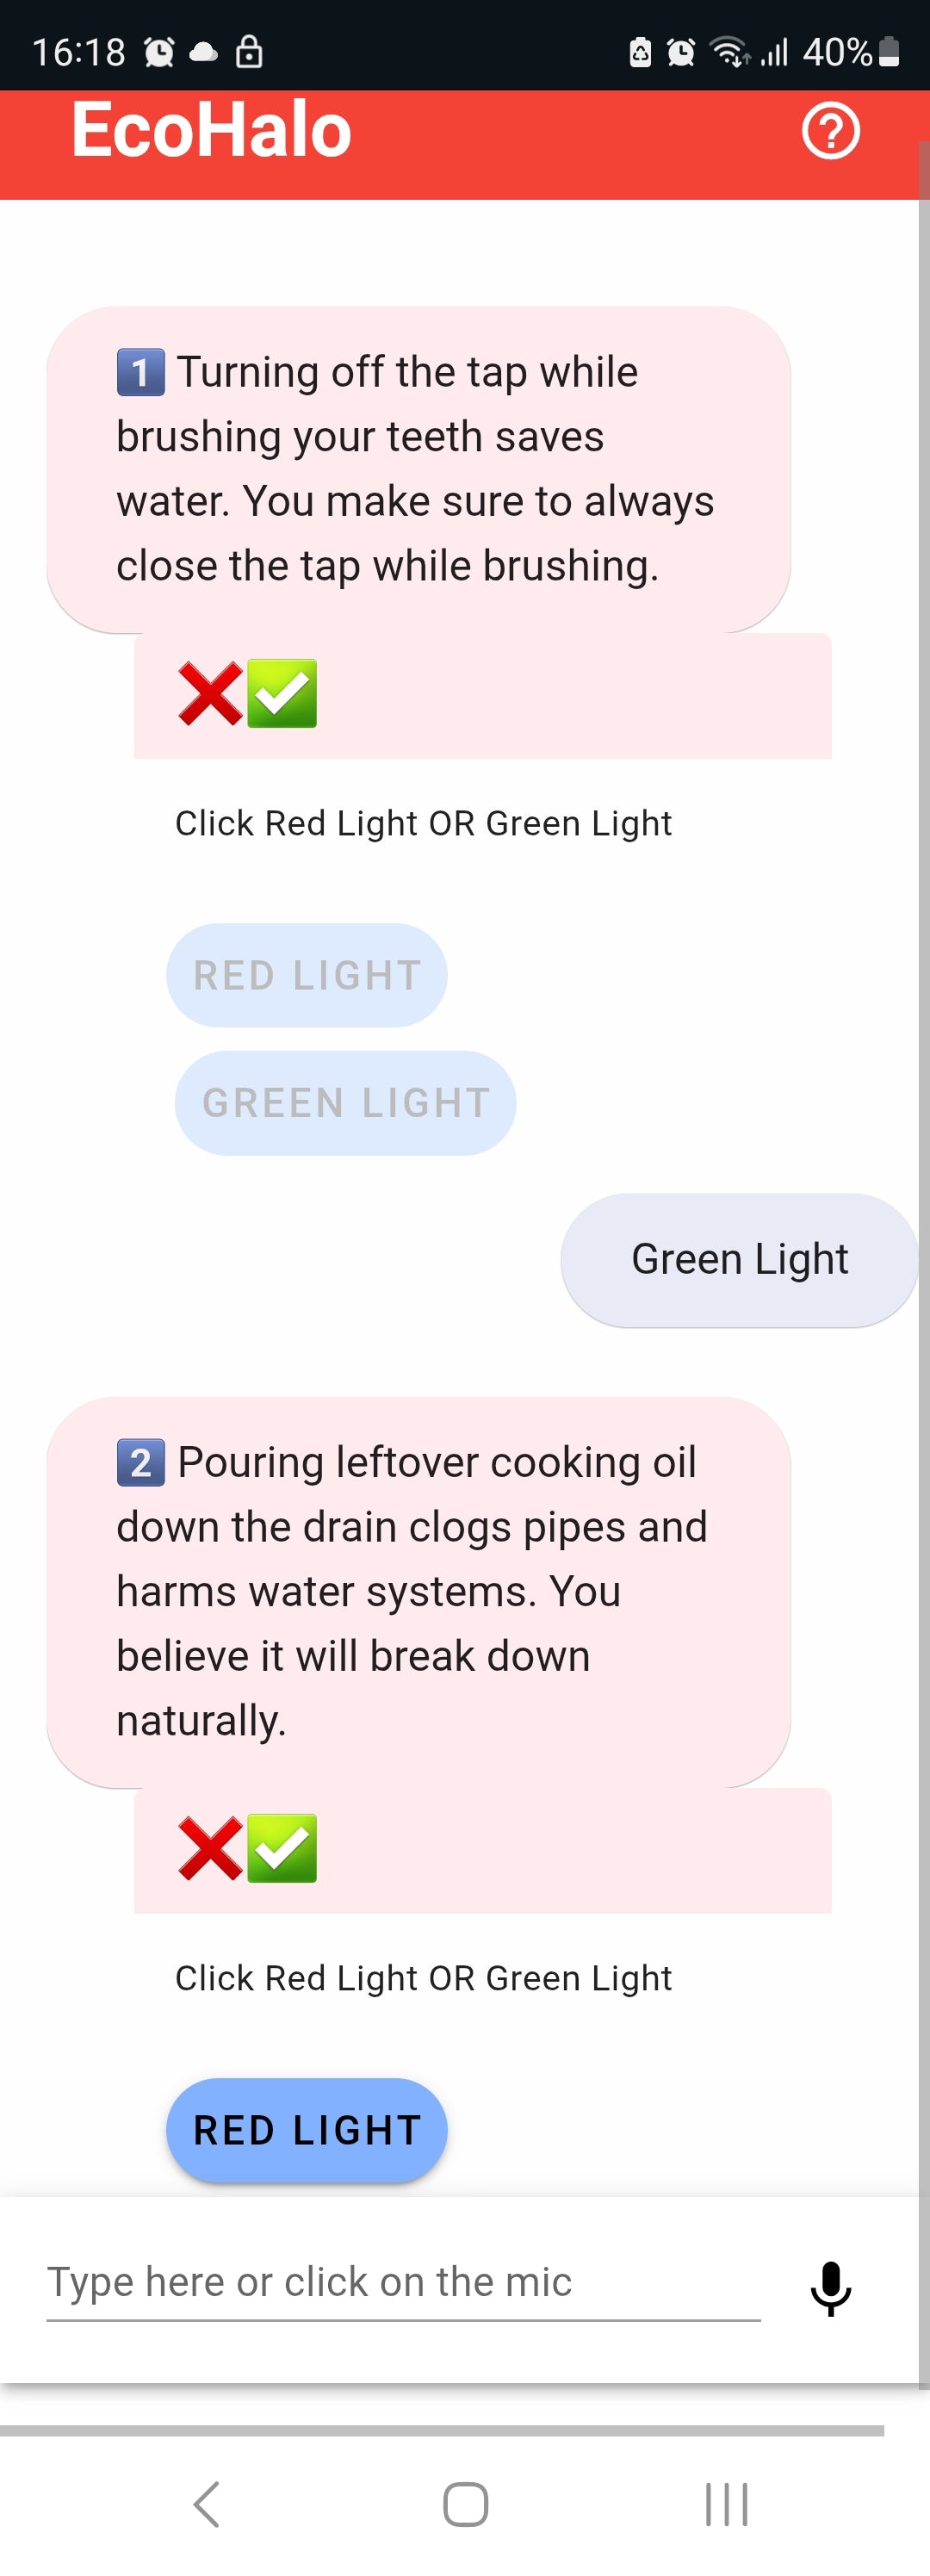
Task: Click the red X under question 1
Action: [209, 693]
